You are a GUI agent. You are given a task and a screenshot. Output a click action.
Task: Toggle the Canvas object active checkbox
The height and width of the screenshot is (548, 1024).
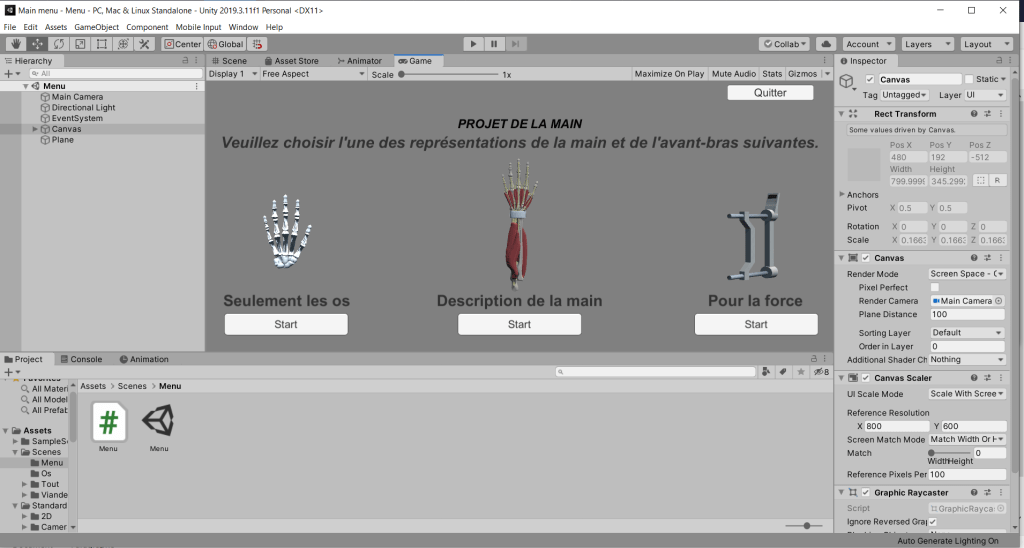click(x=870, y=80)
